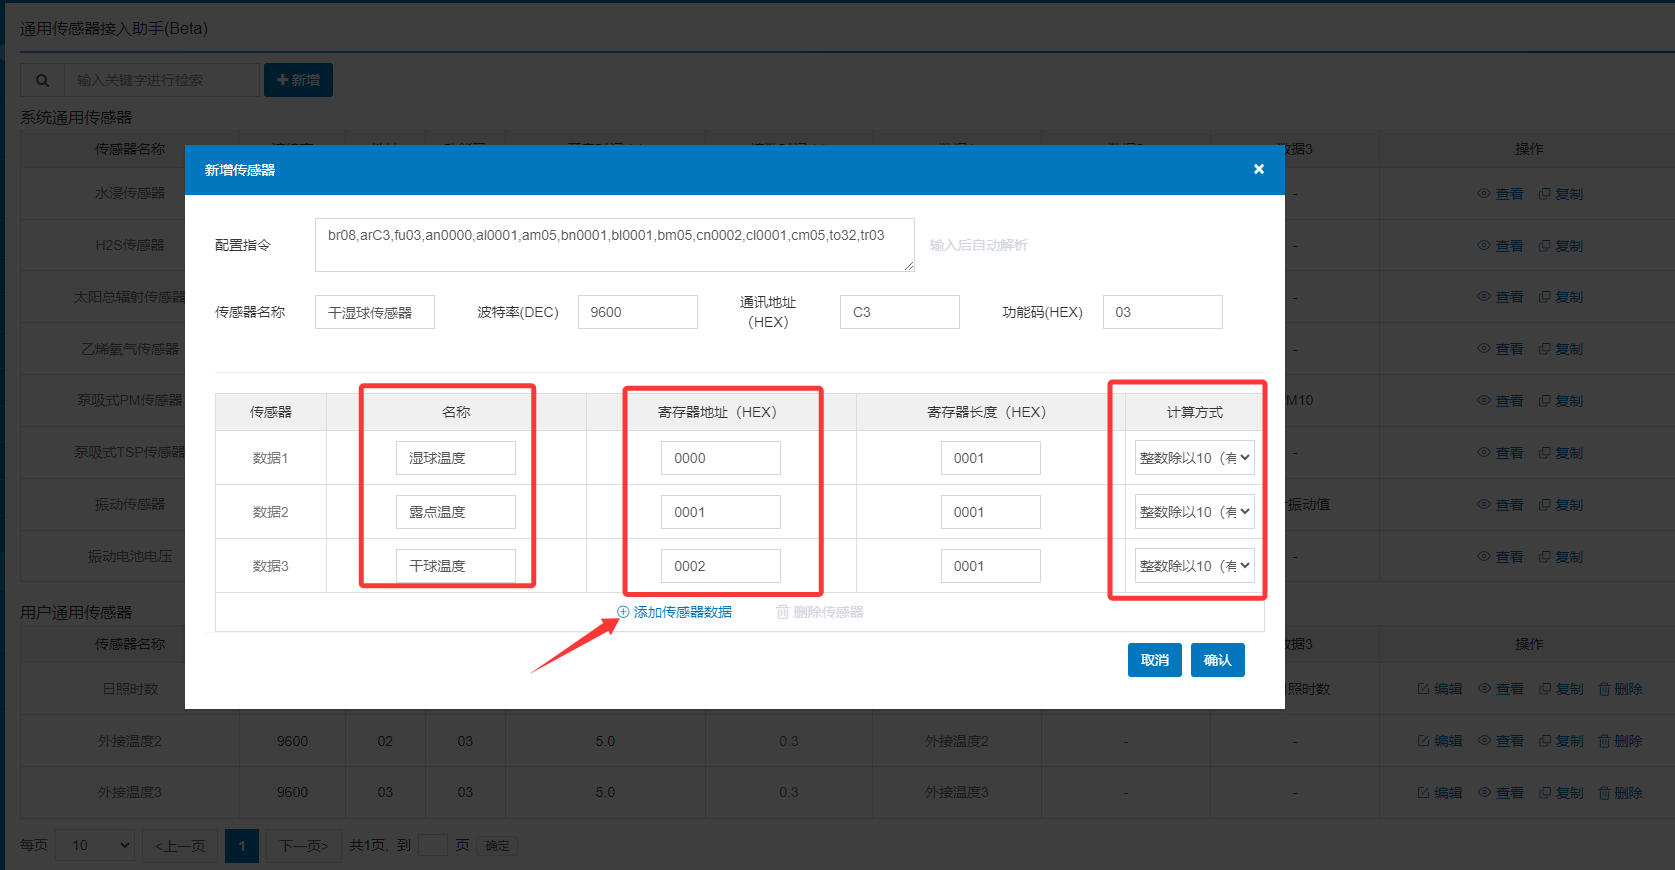Copy the 外接温度2 row

click(x=1560, y=741)
